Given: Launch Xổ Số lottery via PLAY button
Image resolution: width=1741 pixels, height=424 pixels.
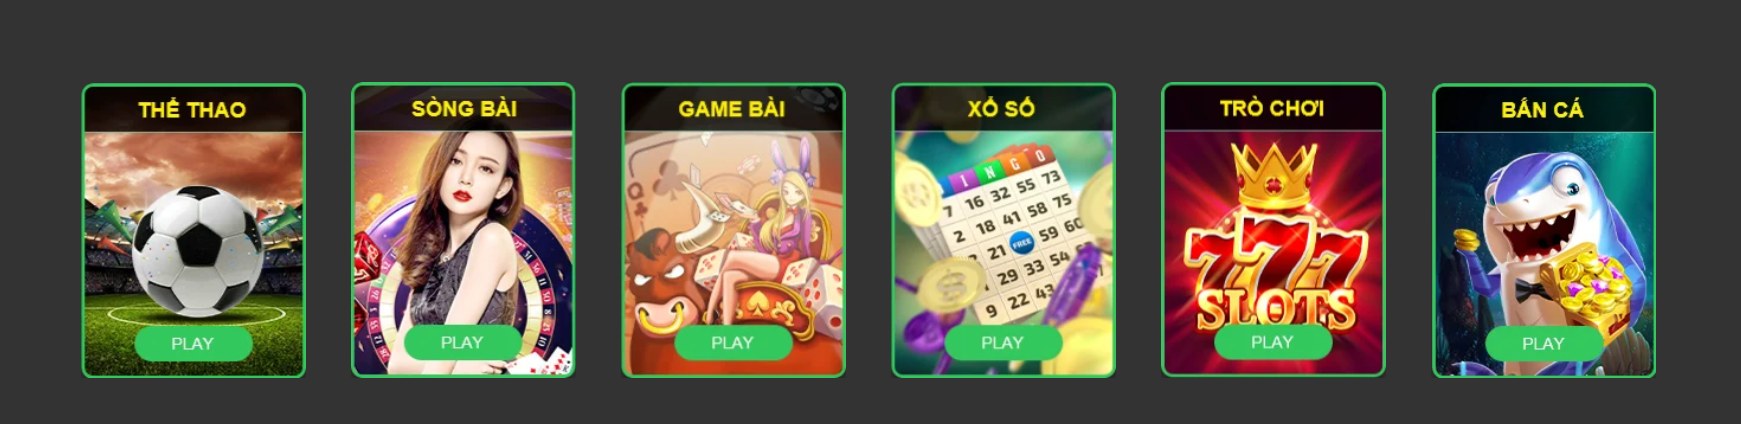Looking at the screenshot, I should click(1002, 343).
